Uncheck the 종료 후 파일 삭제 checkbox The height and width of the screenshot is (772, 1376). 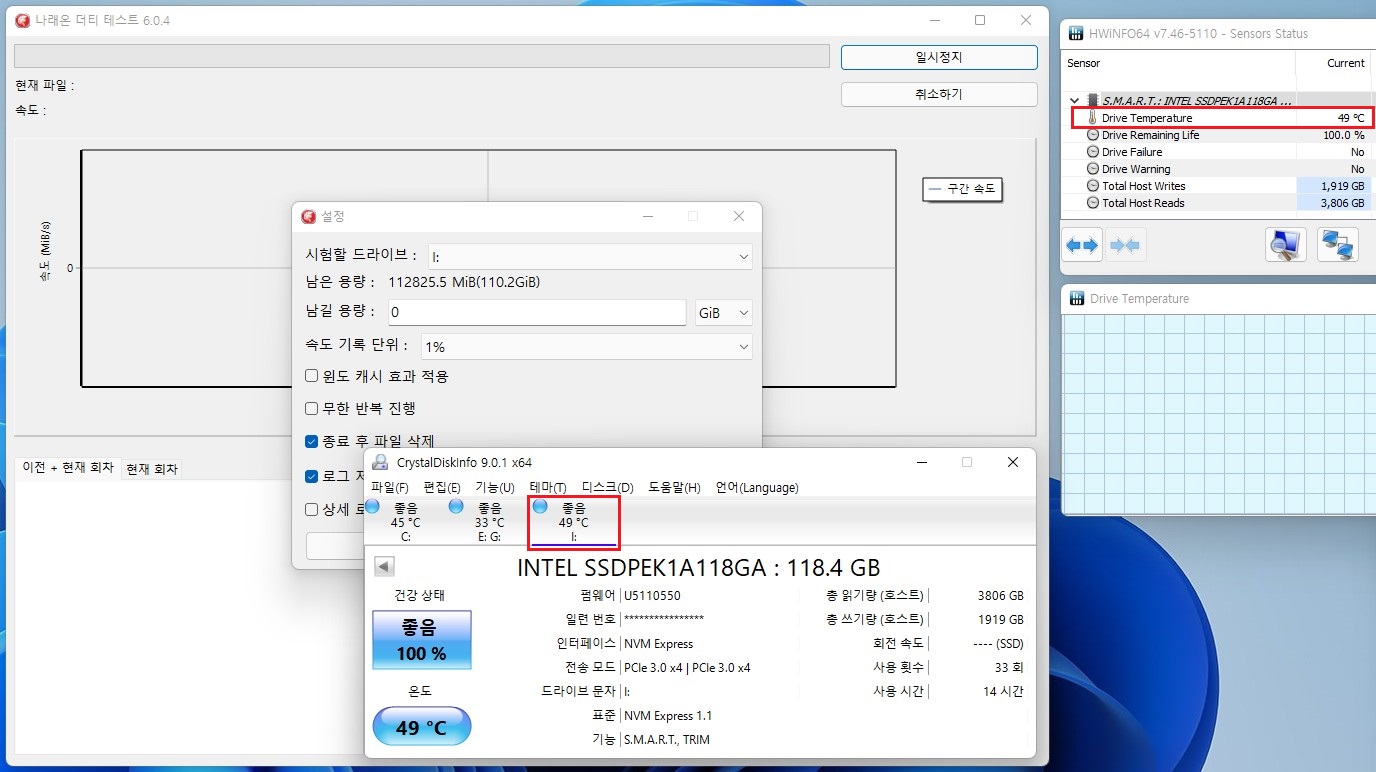tap(312, 441)
